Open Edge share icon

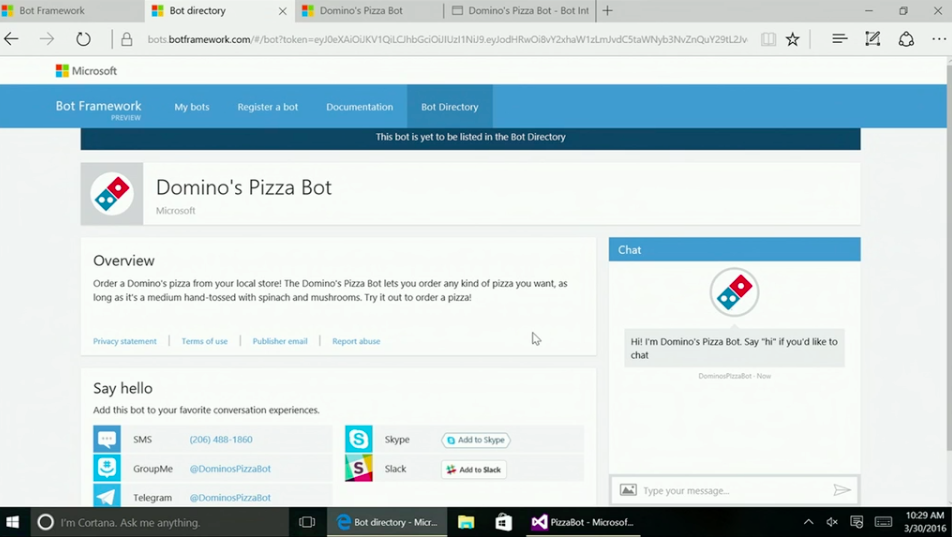coord(906,39)
